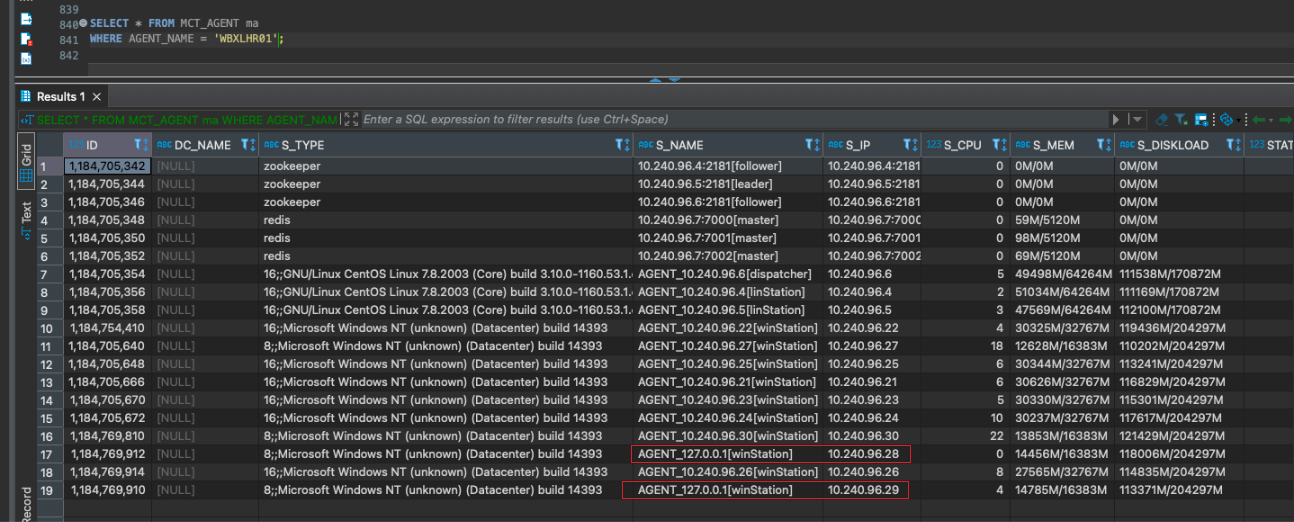The image size is (1294, 522).
Task: Open the filter history dropdown arrow
Action: [x=1137, y=119]
